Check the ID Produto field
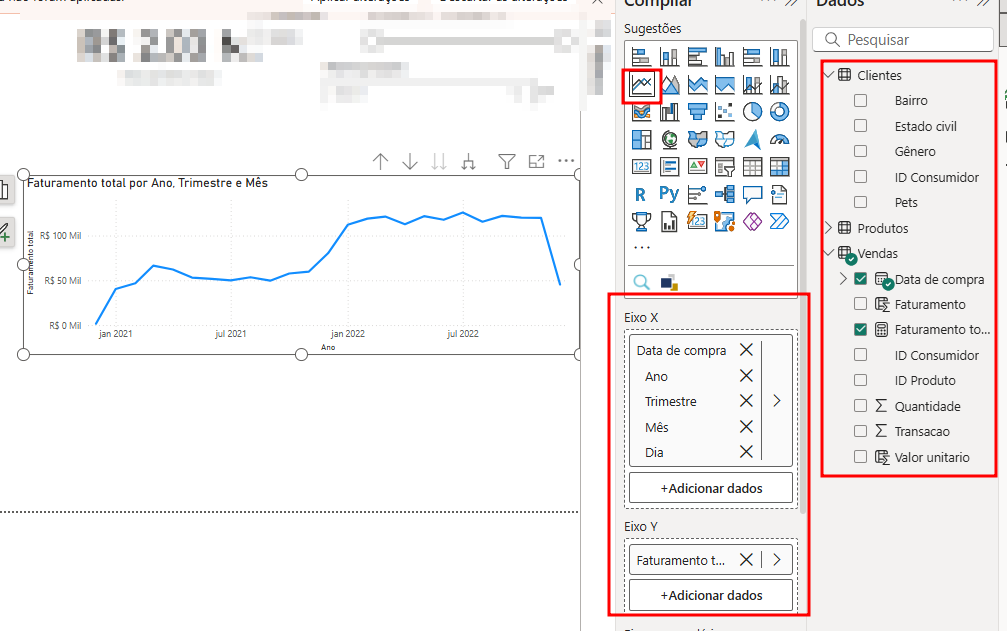The width and height of the screenshot is (1007, 631). pos(861,380)
